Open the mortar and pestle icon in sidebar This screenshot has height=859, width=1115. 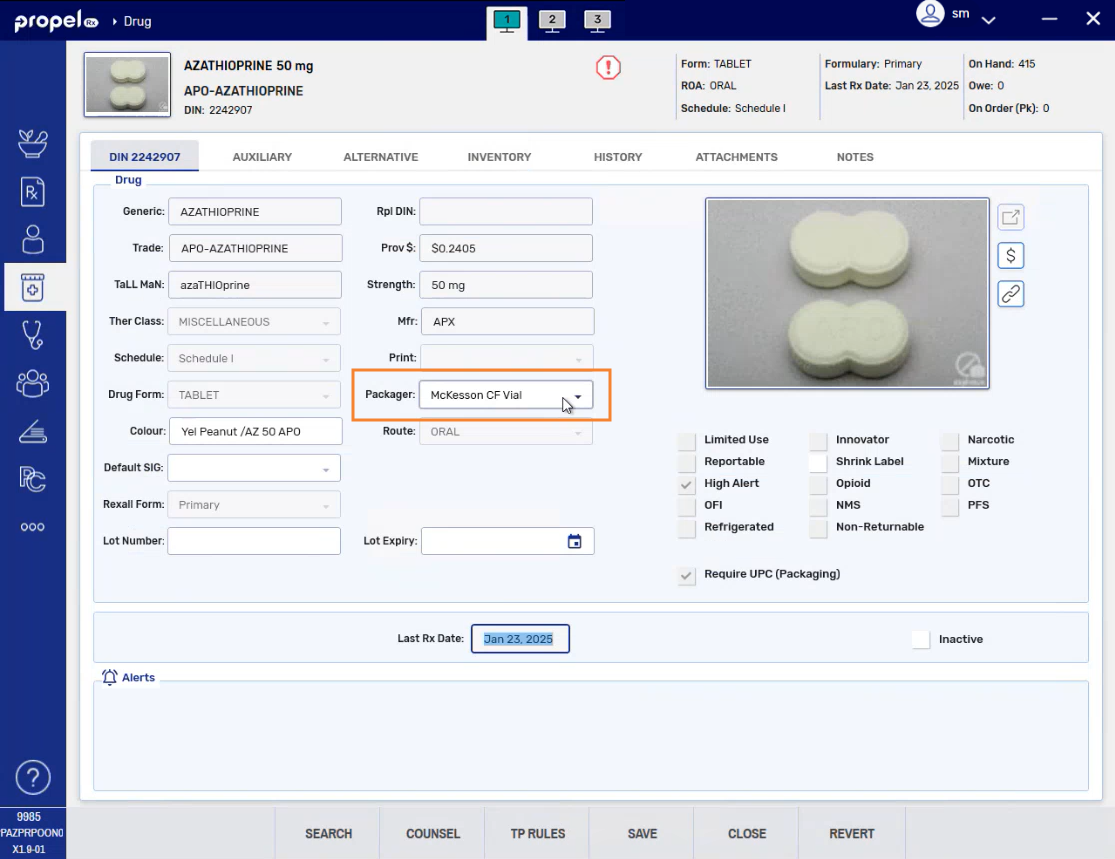point(33,143)
